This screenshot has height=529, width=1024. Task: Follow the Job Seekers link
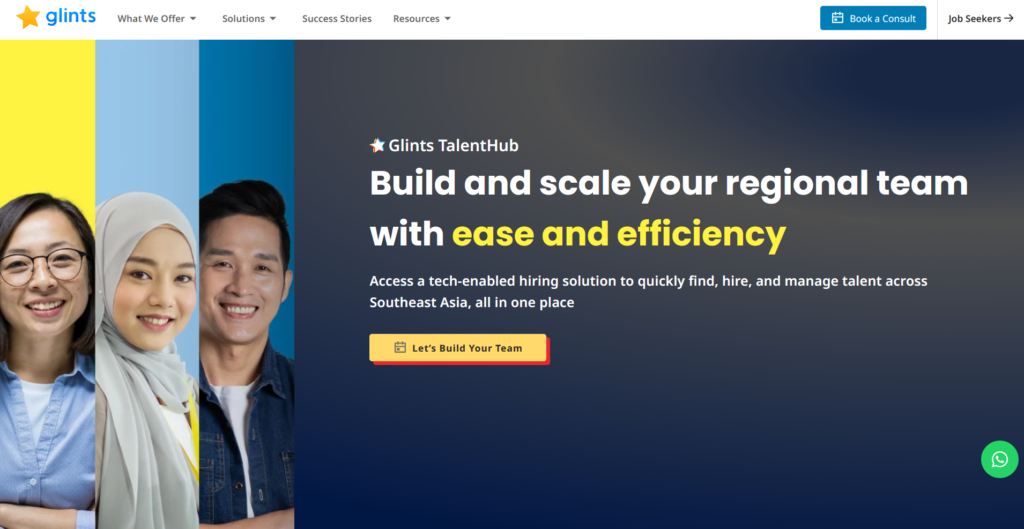[981, 19]
